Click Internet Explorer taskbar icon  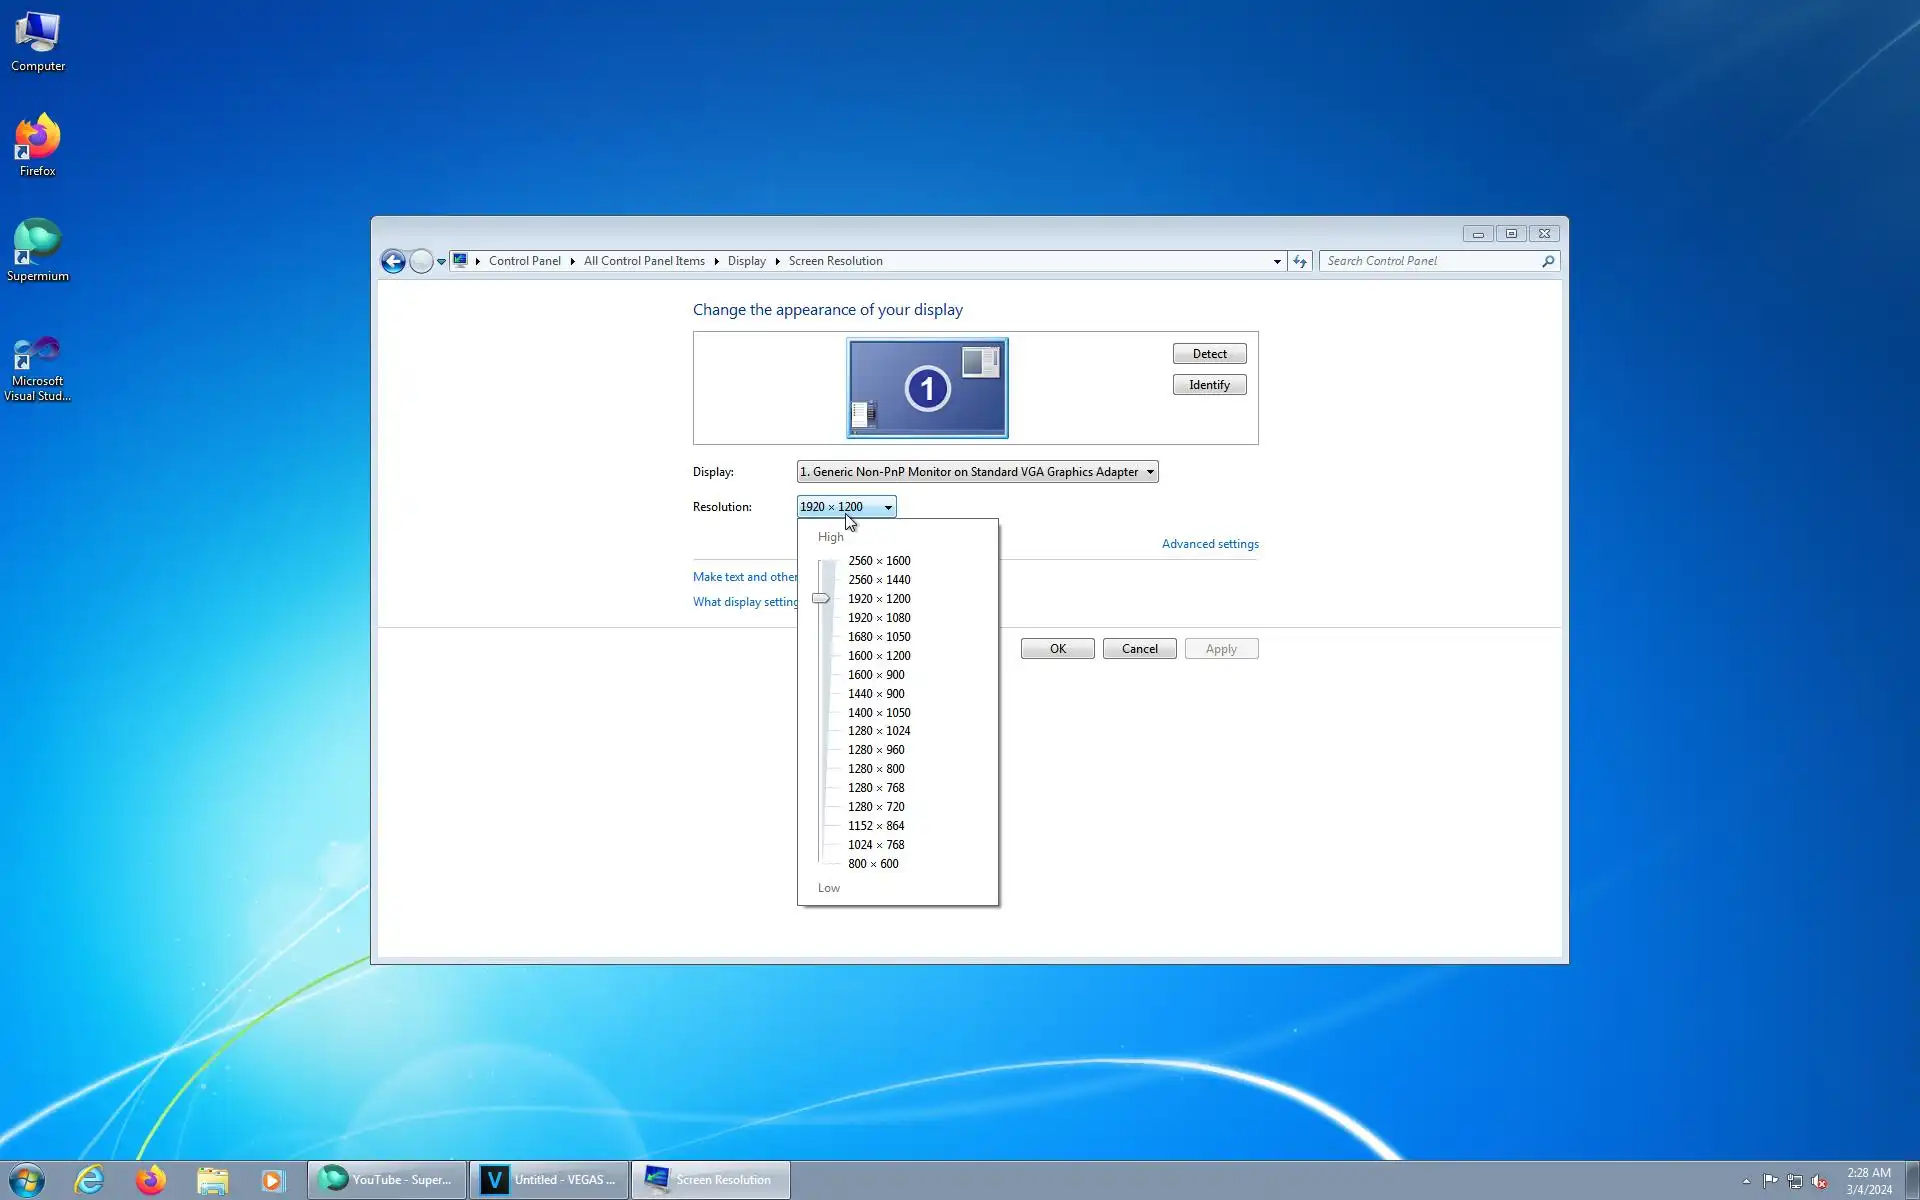89,1180
